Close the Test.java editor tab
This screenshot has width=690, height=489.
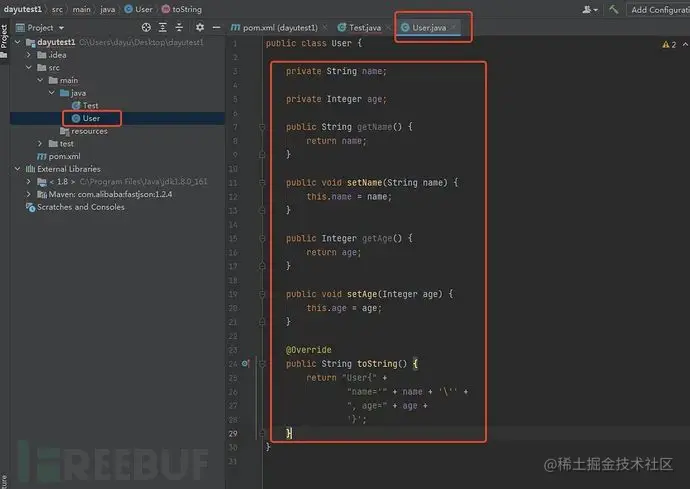tap(388, 28)
